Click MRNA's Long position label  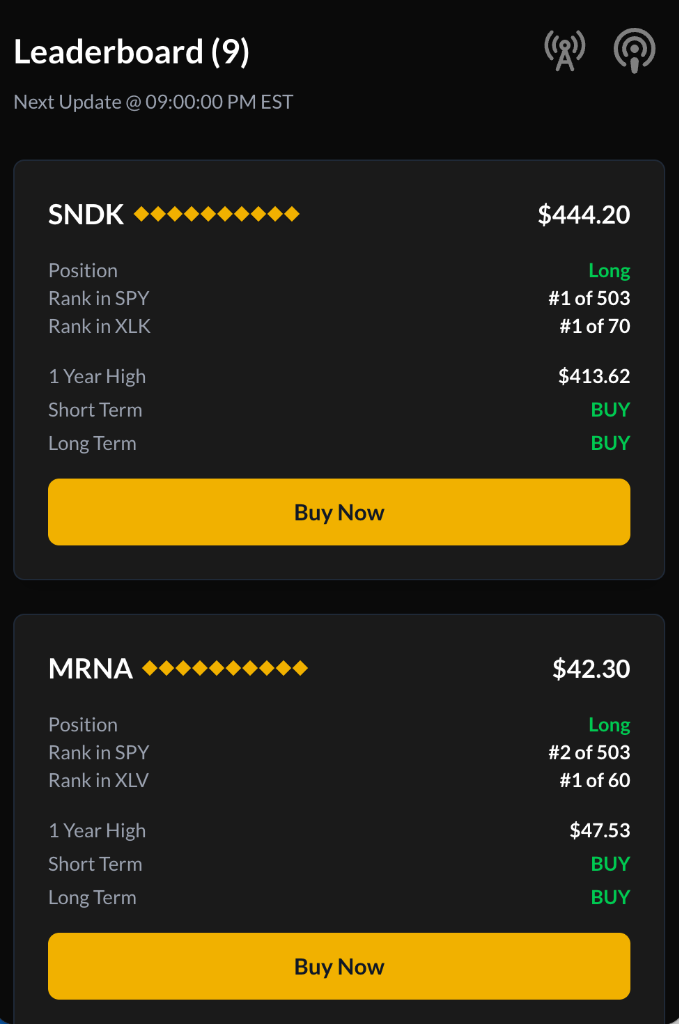(x=609, y=724)
